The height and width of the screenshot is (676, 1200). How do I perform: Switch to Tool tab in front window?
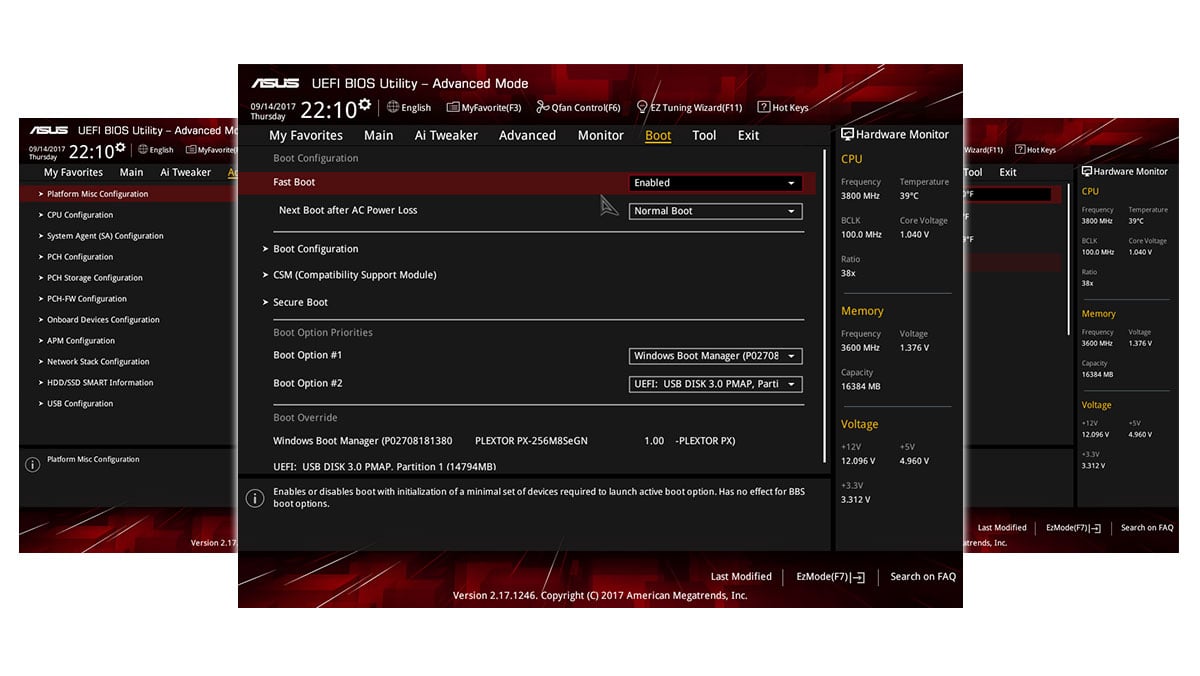[704, 136]
